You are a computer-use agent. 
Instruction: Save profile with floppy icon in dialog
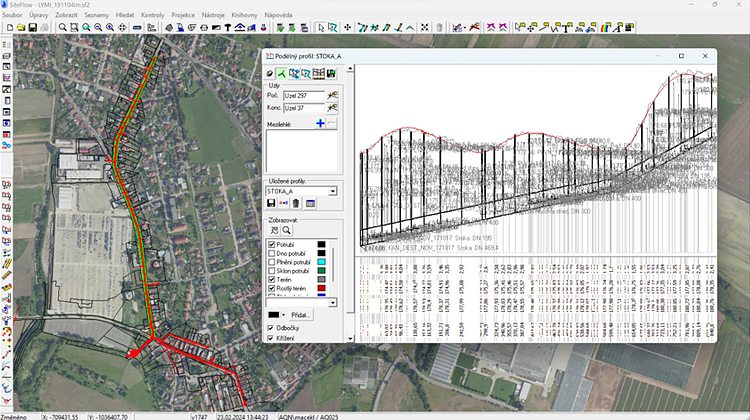(271, 203)
